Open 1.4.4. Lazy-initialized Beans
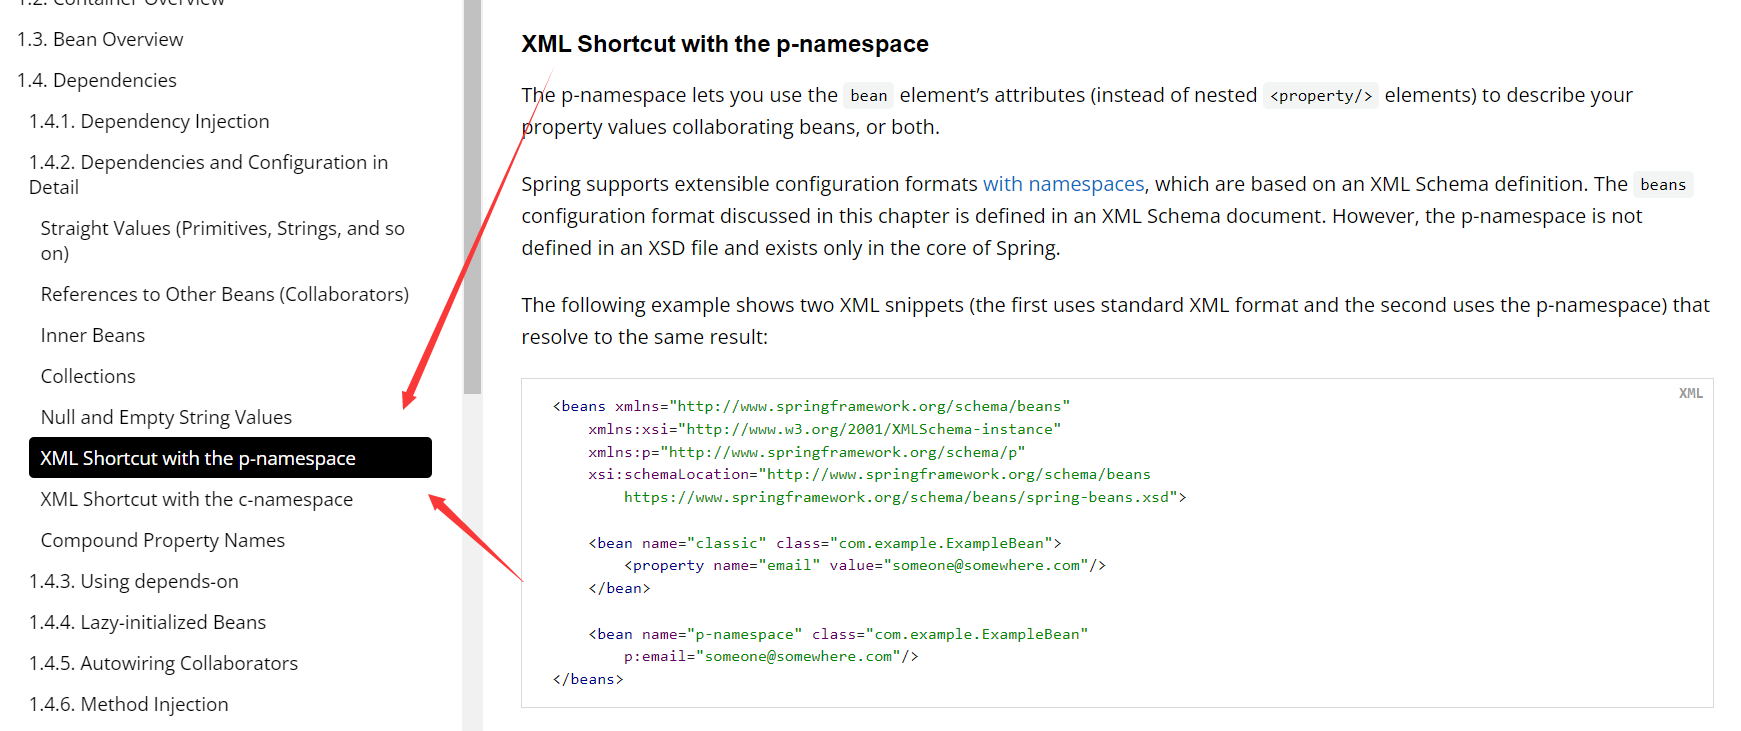Screen dimensions: 1741x731 (147, 622)
